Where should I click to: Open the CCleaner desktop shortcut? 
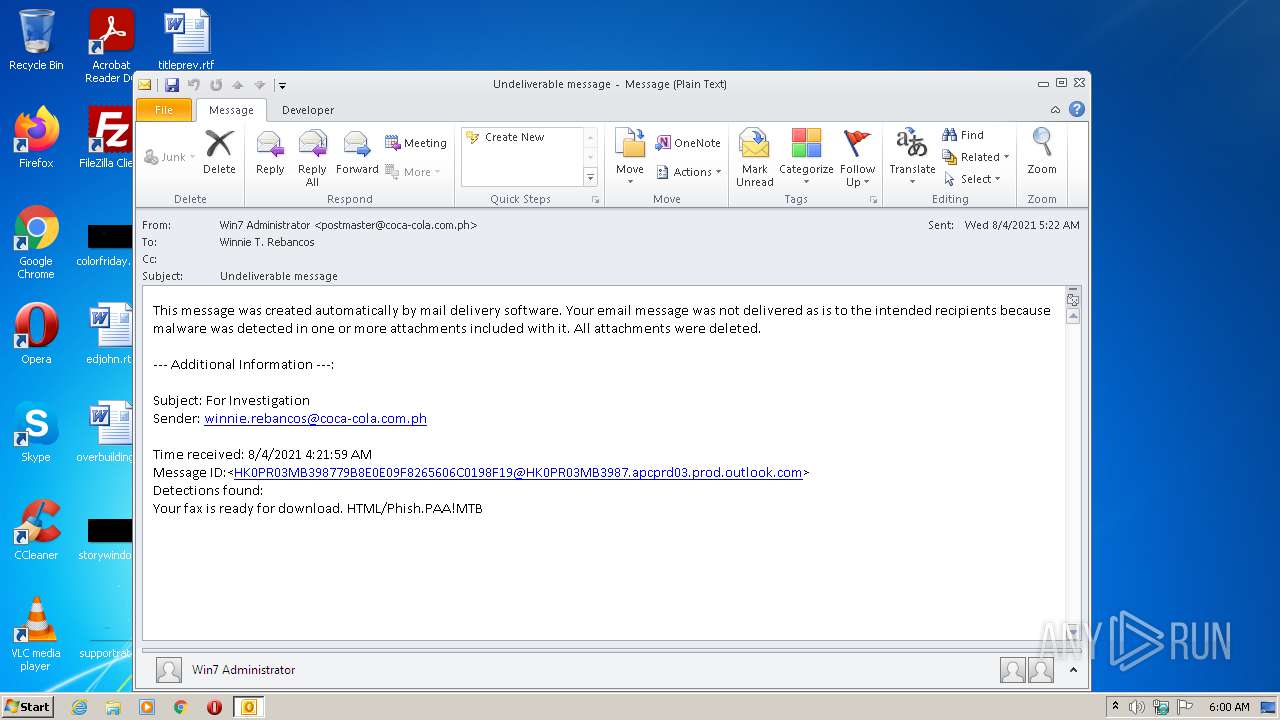(36, 530)
